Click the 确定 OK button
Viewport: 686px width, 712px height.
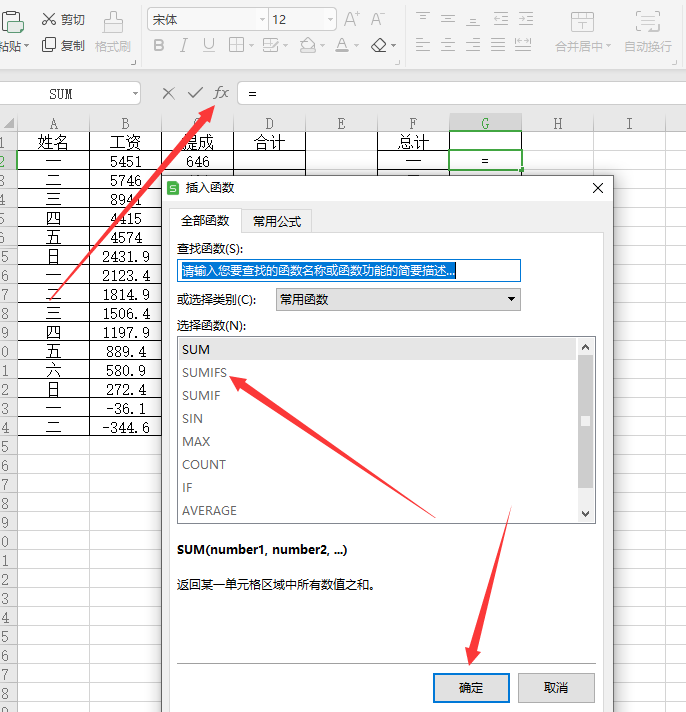pyautogui.click(x=471, y=687)
